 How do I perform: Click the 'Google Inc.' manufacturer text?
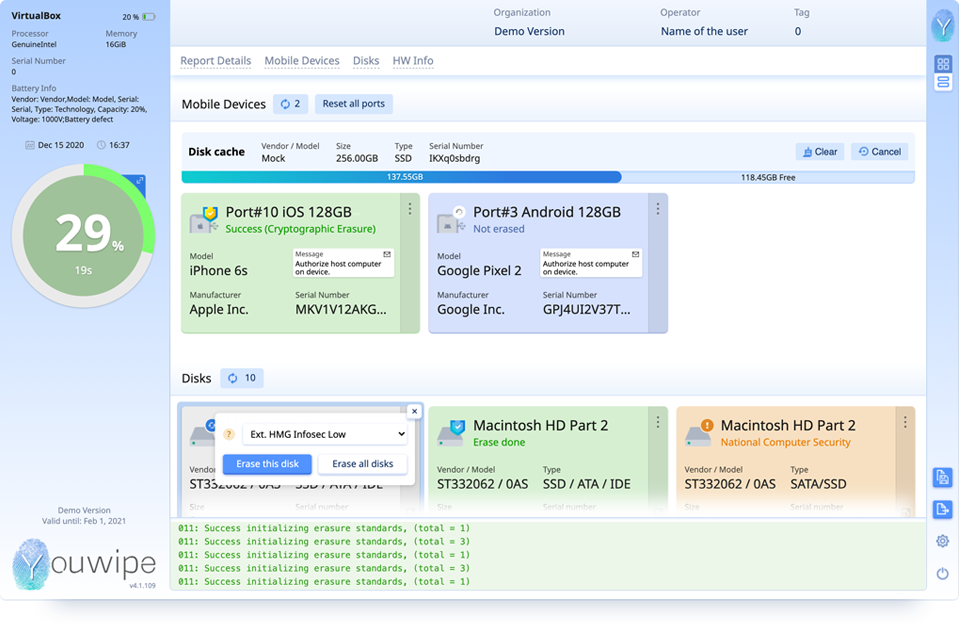tap(471, 309)
